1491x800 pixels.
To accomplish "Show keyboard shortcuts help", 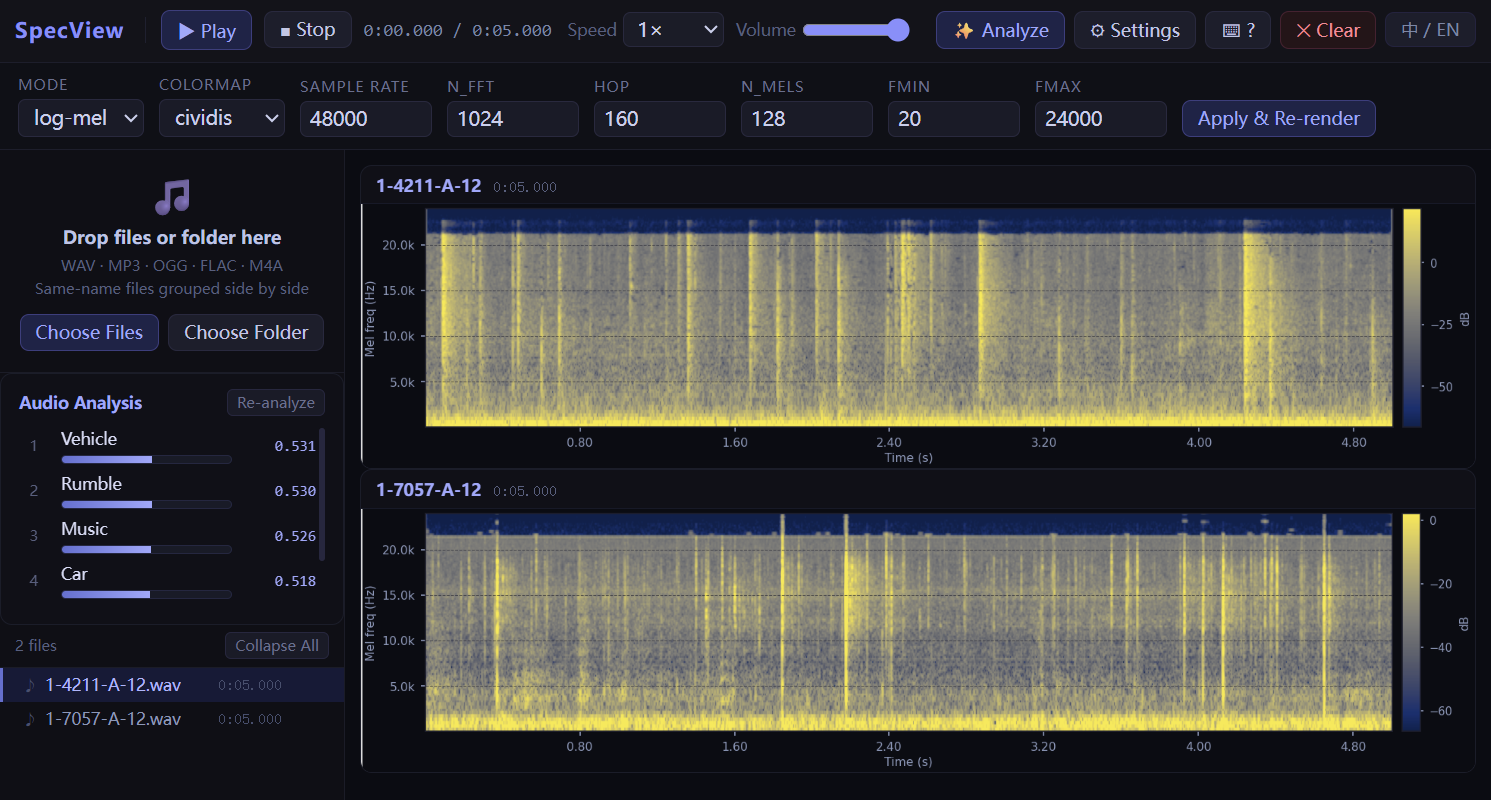I will pyautogui.click(x=1238, y=30).
